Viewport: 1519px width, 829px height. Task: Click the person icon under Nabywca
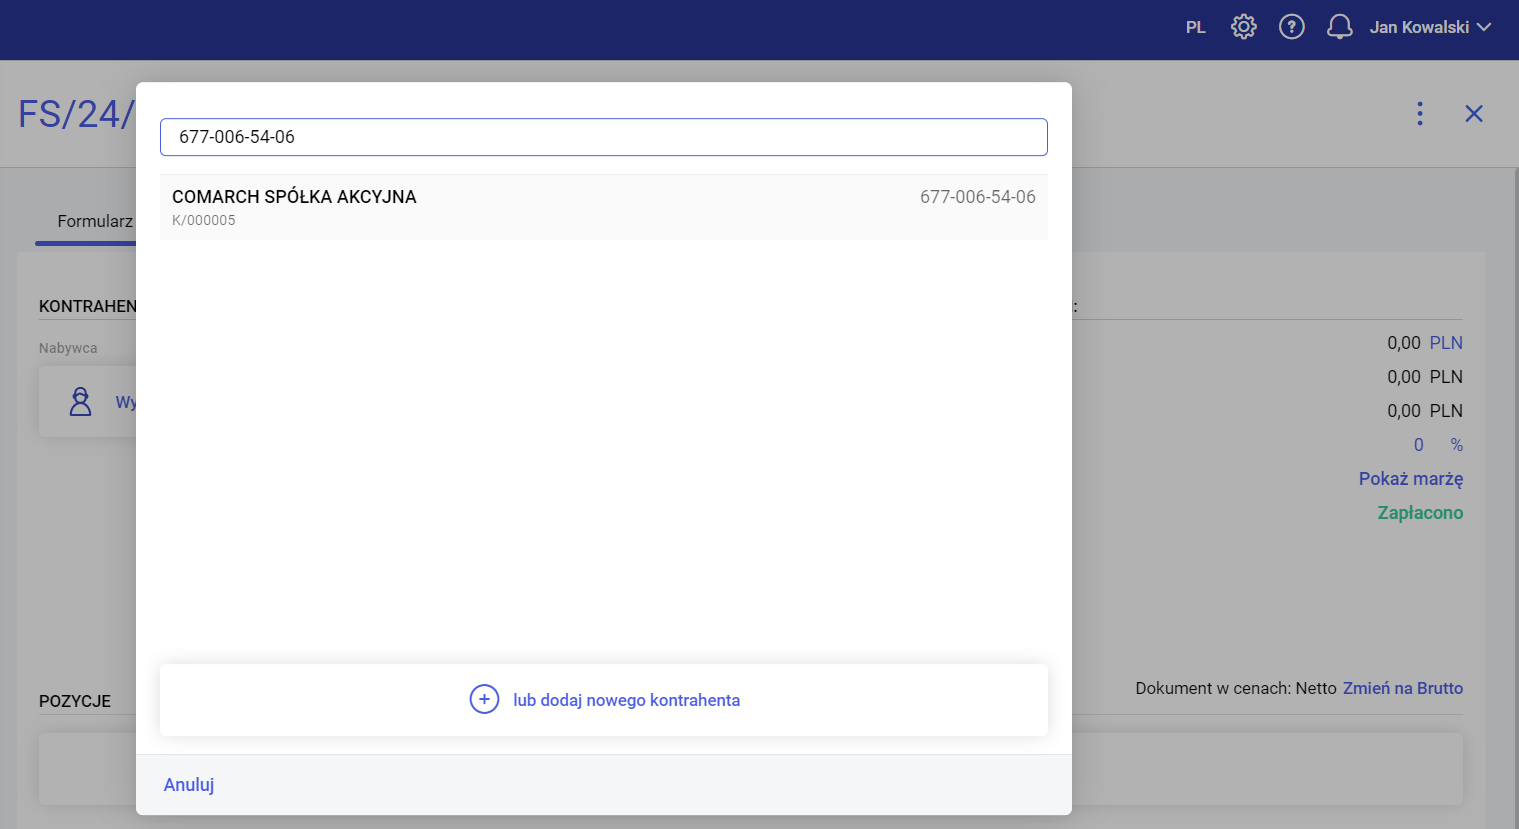(x=80, y=402)
